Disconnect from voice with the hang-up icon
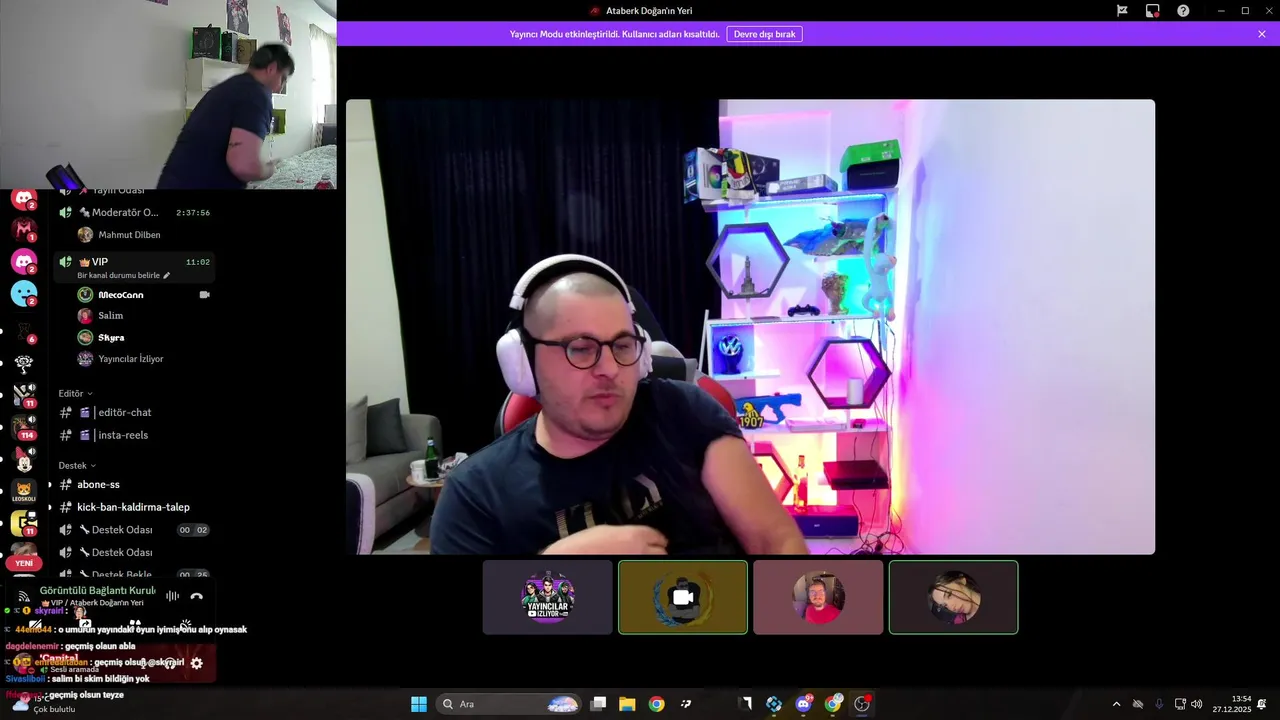Viewport: 1280px width, 720px height. pyautogui.click(x=196, y=596)
